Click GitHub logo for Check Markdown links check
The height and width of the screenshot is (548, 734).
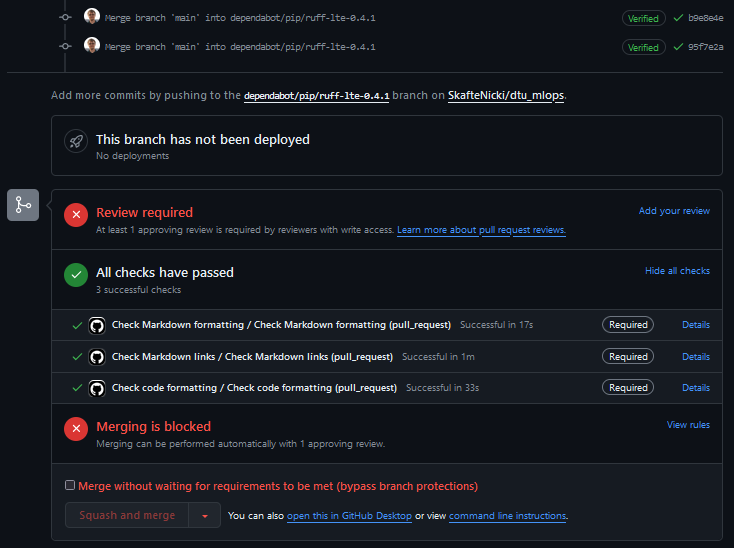pos(97,356)
